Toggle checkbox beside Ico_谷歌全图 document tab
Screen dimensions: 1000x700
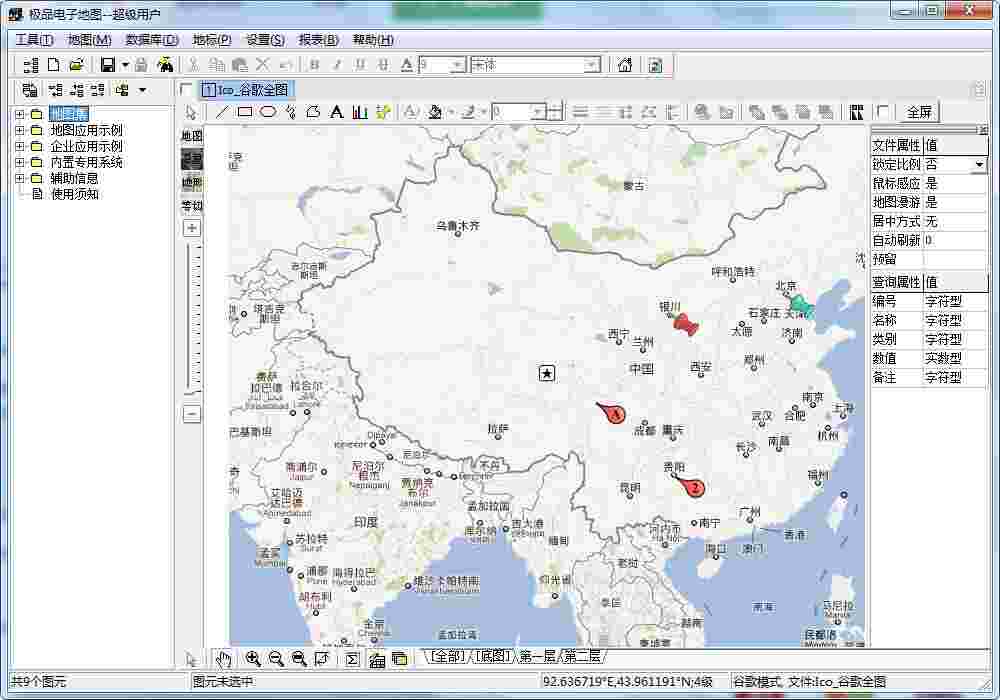(x=187, y=90)
